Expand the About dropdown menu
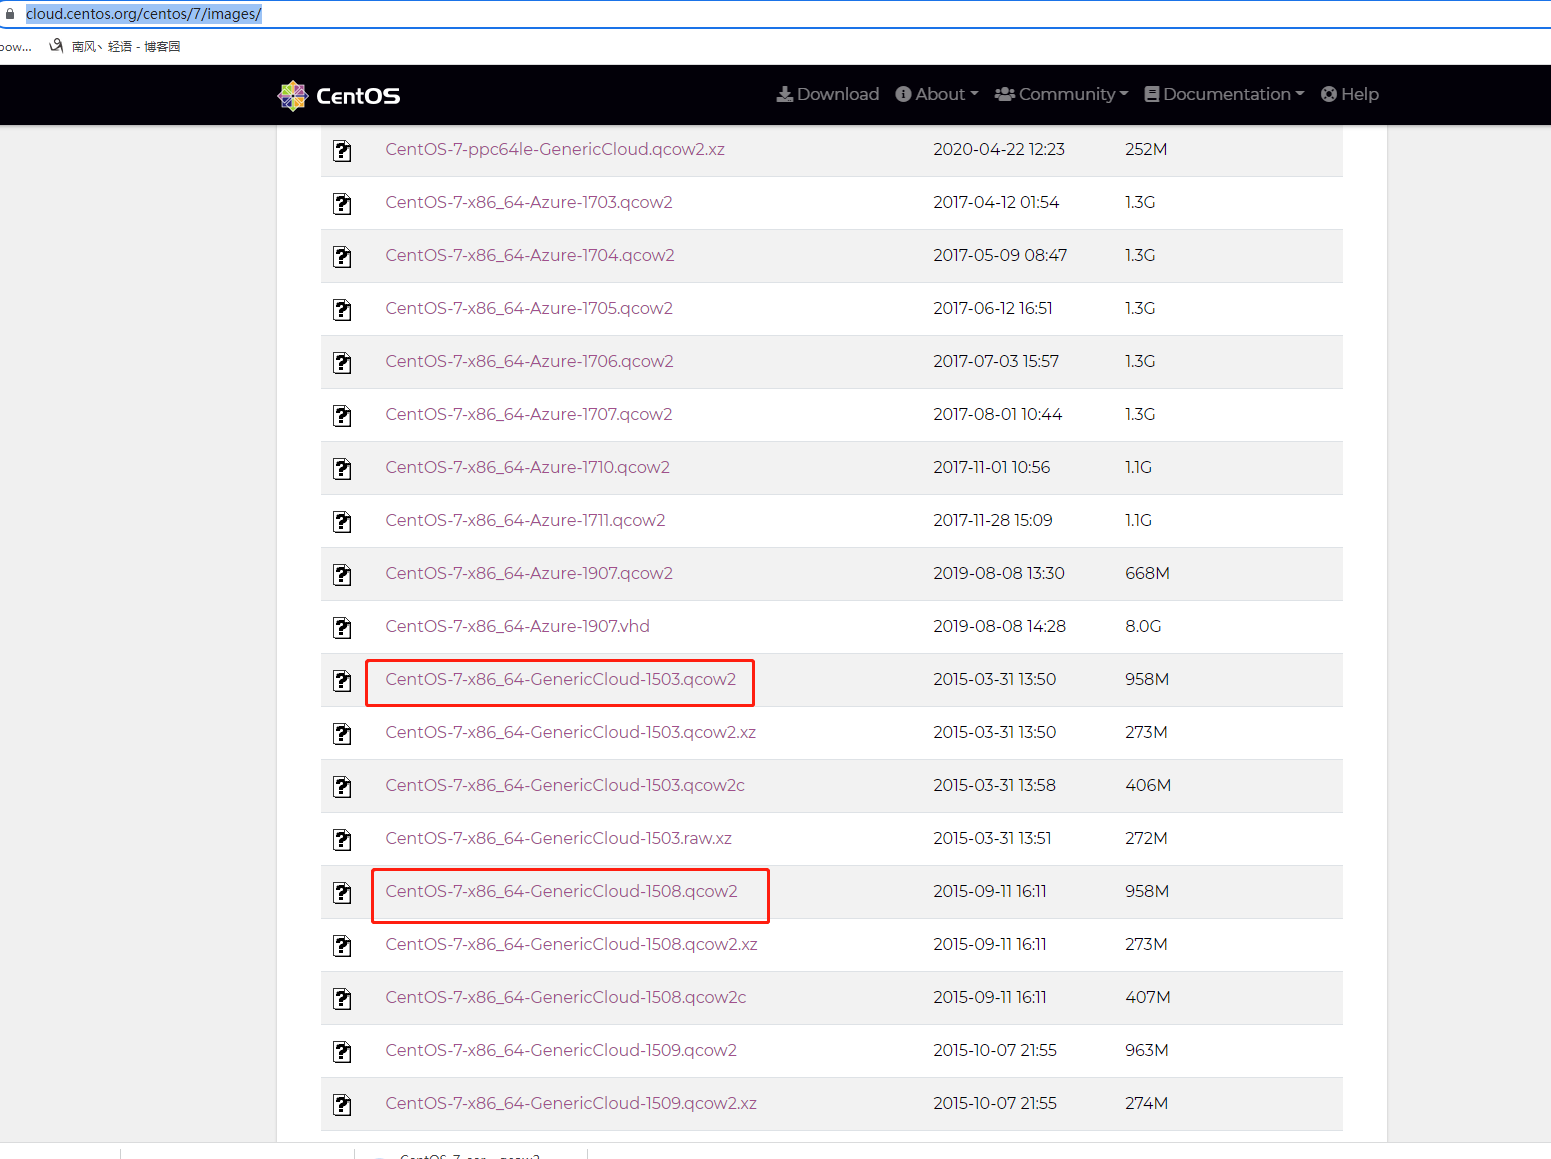Viewport: 1551px width, 1159px height. (937, 94)
